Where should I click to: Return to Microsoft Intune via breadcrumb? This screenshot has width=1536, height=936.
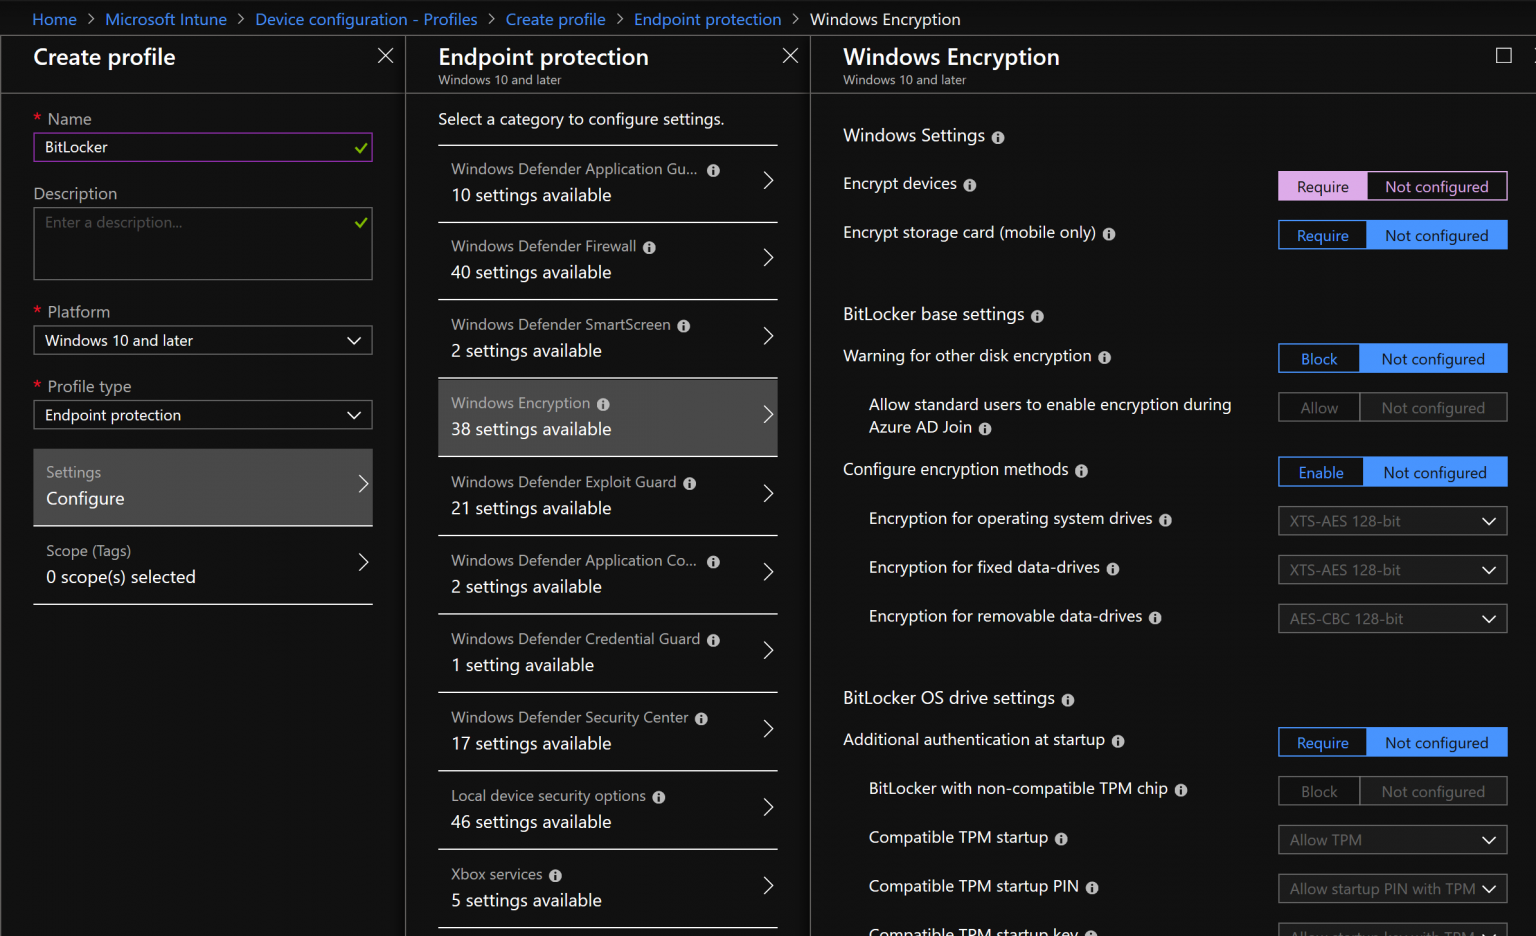pyautogui.click(x=165, y=18)
